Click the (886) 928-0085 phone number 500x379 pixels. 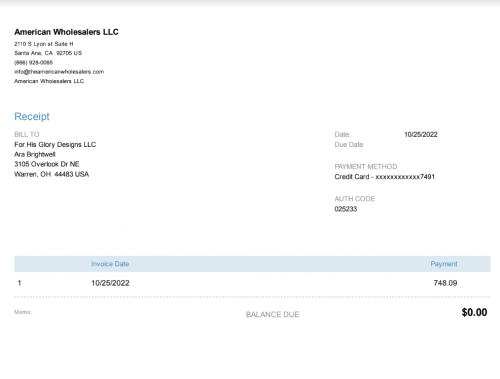click(x=33, y=62)
